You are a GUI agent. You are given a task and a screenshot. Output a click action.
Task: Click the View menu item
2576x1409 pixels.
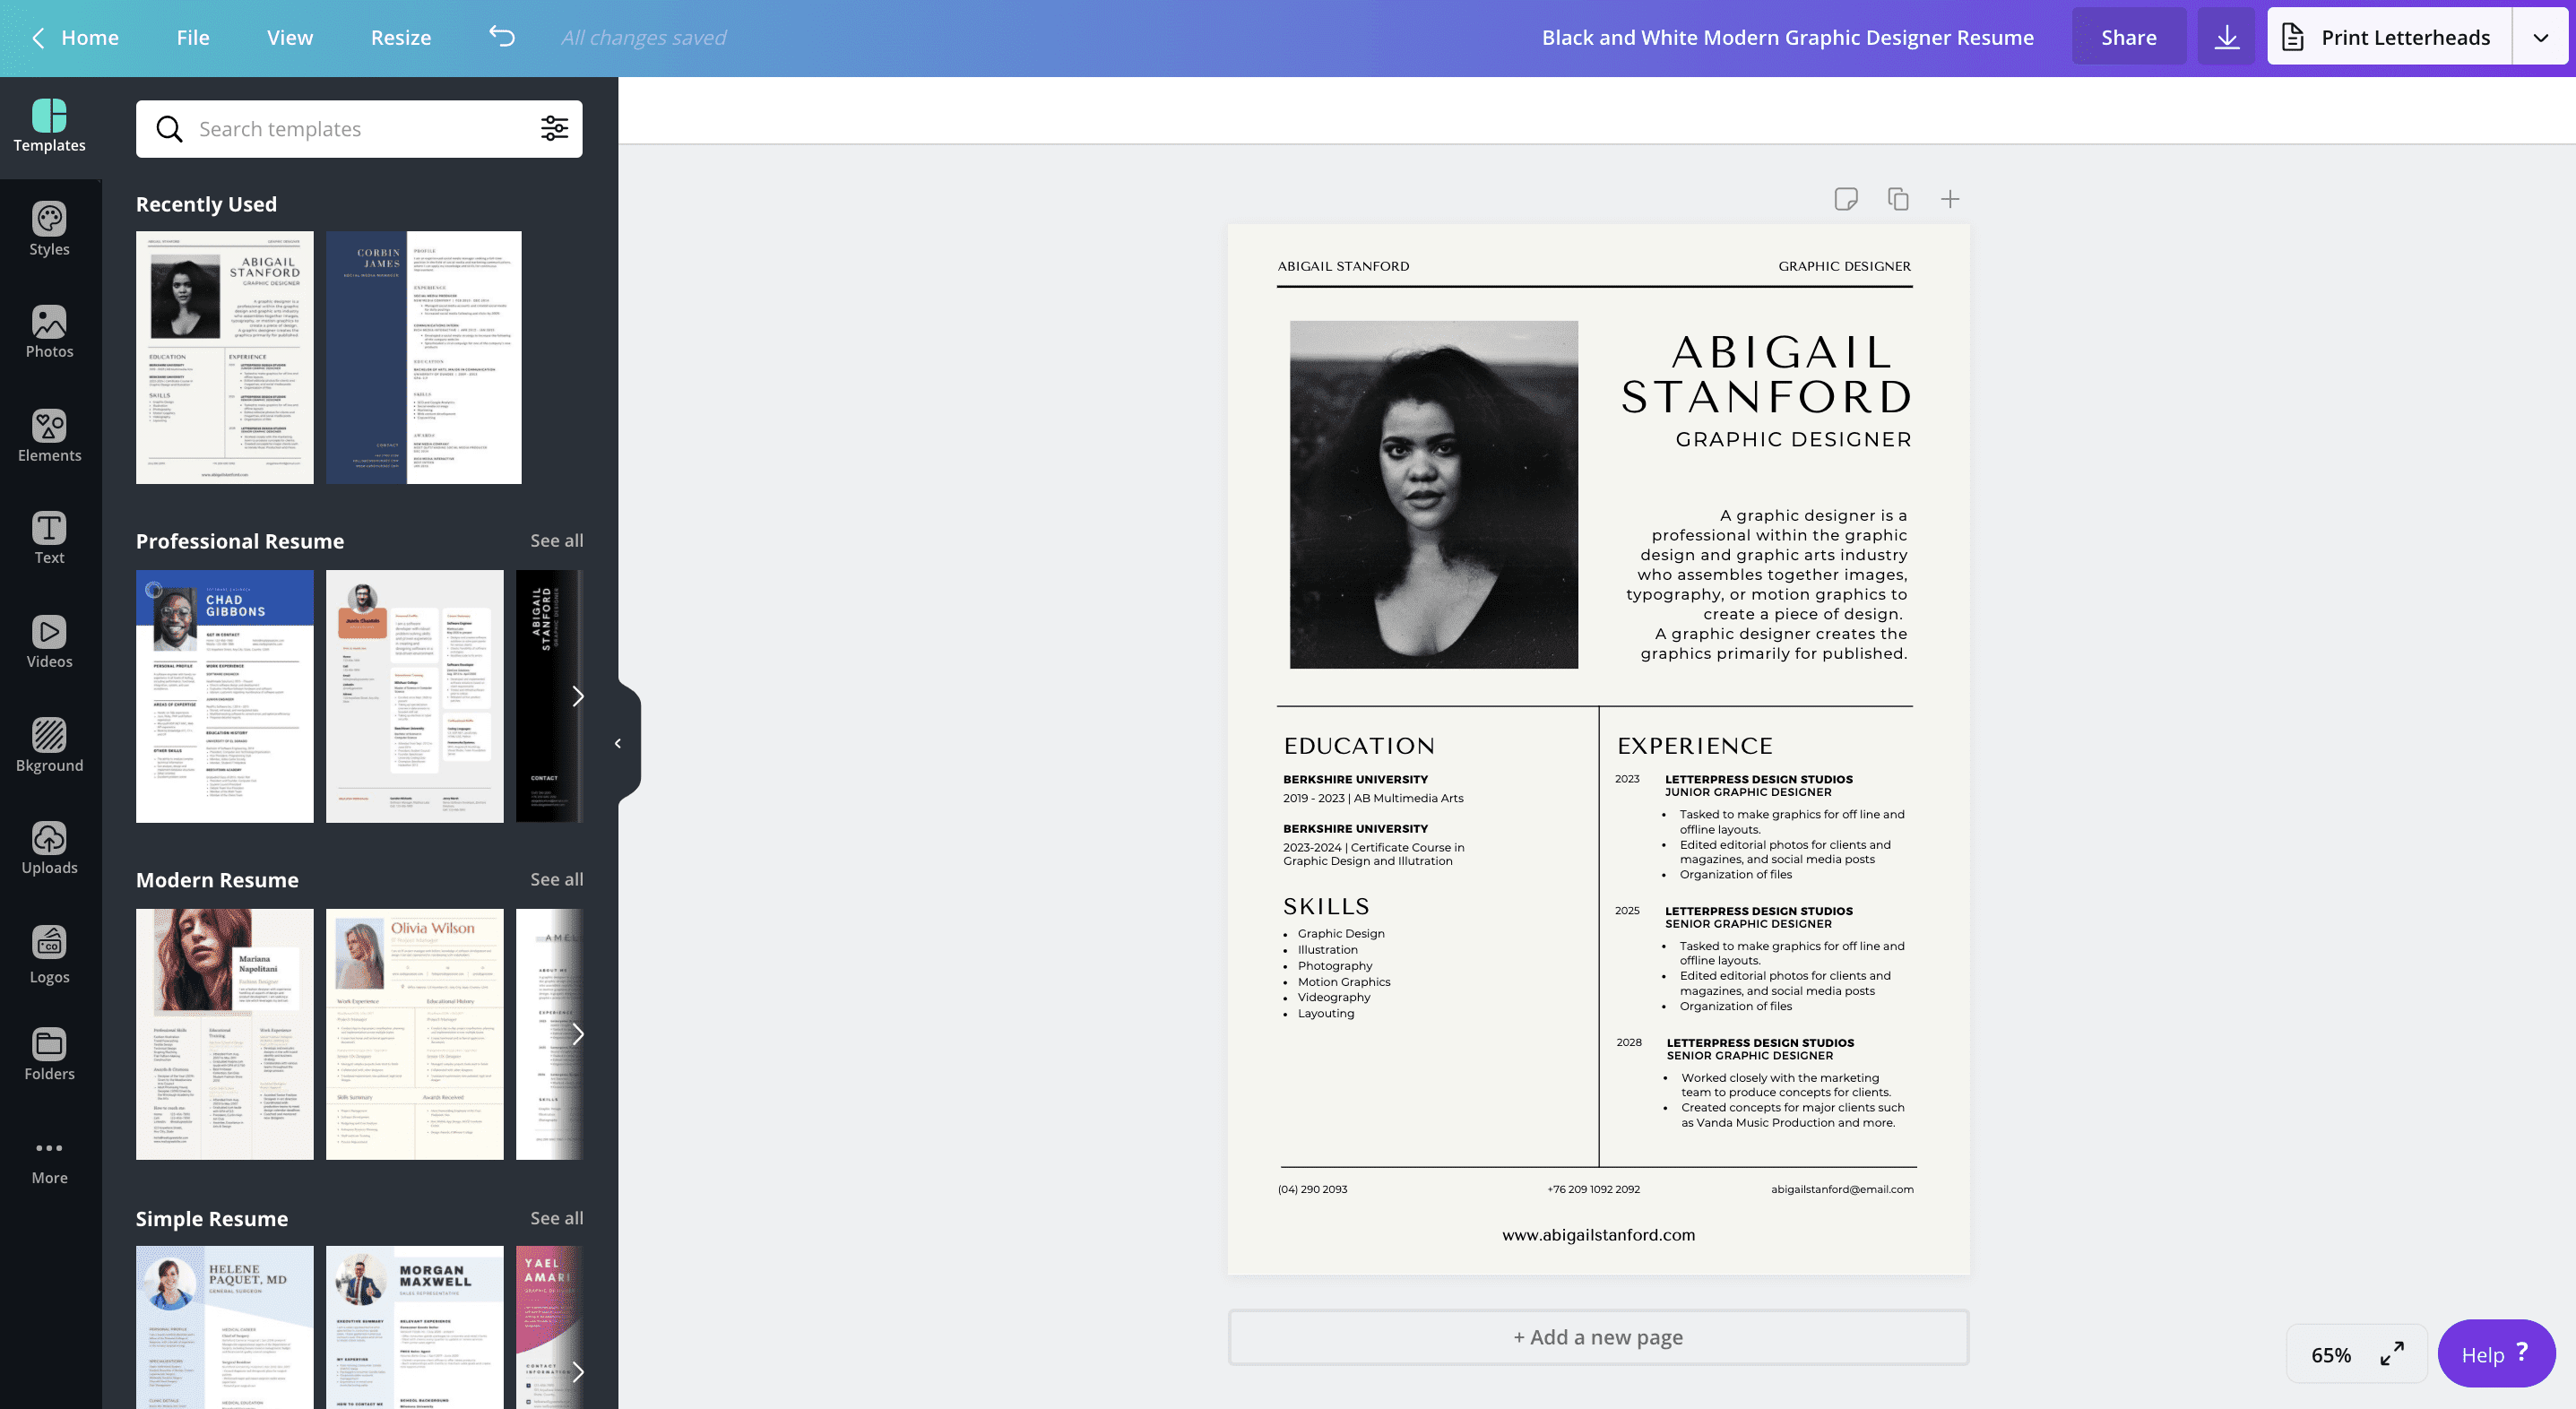290,39
